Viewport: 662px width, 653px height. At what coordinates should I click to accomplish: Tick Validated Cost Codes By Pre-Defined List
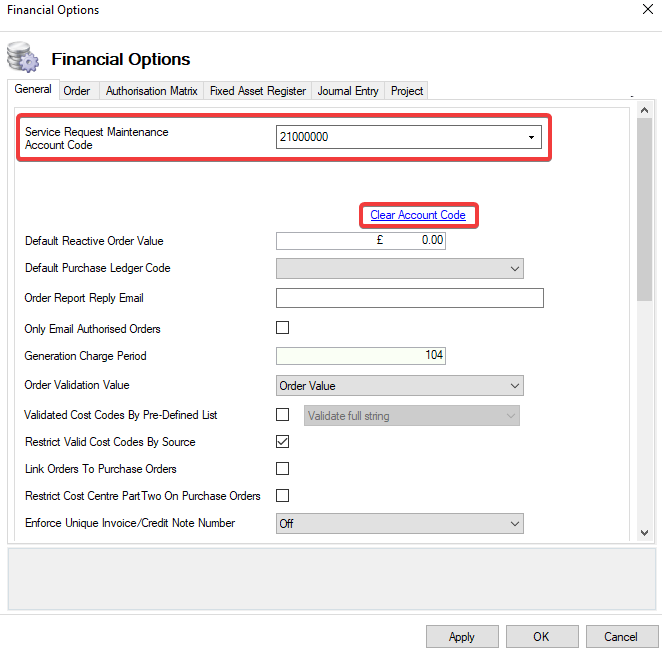coord(282,415)
